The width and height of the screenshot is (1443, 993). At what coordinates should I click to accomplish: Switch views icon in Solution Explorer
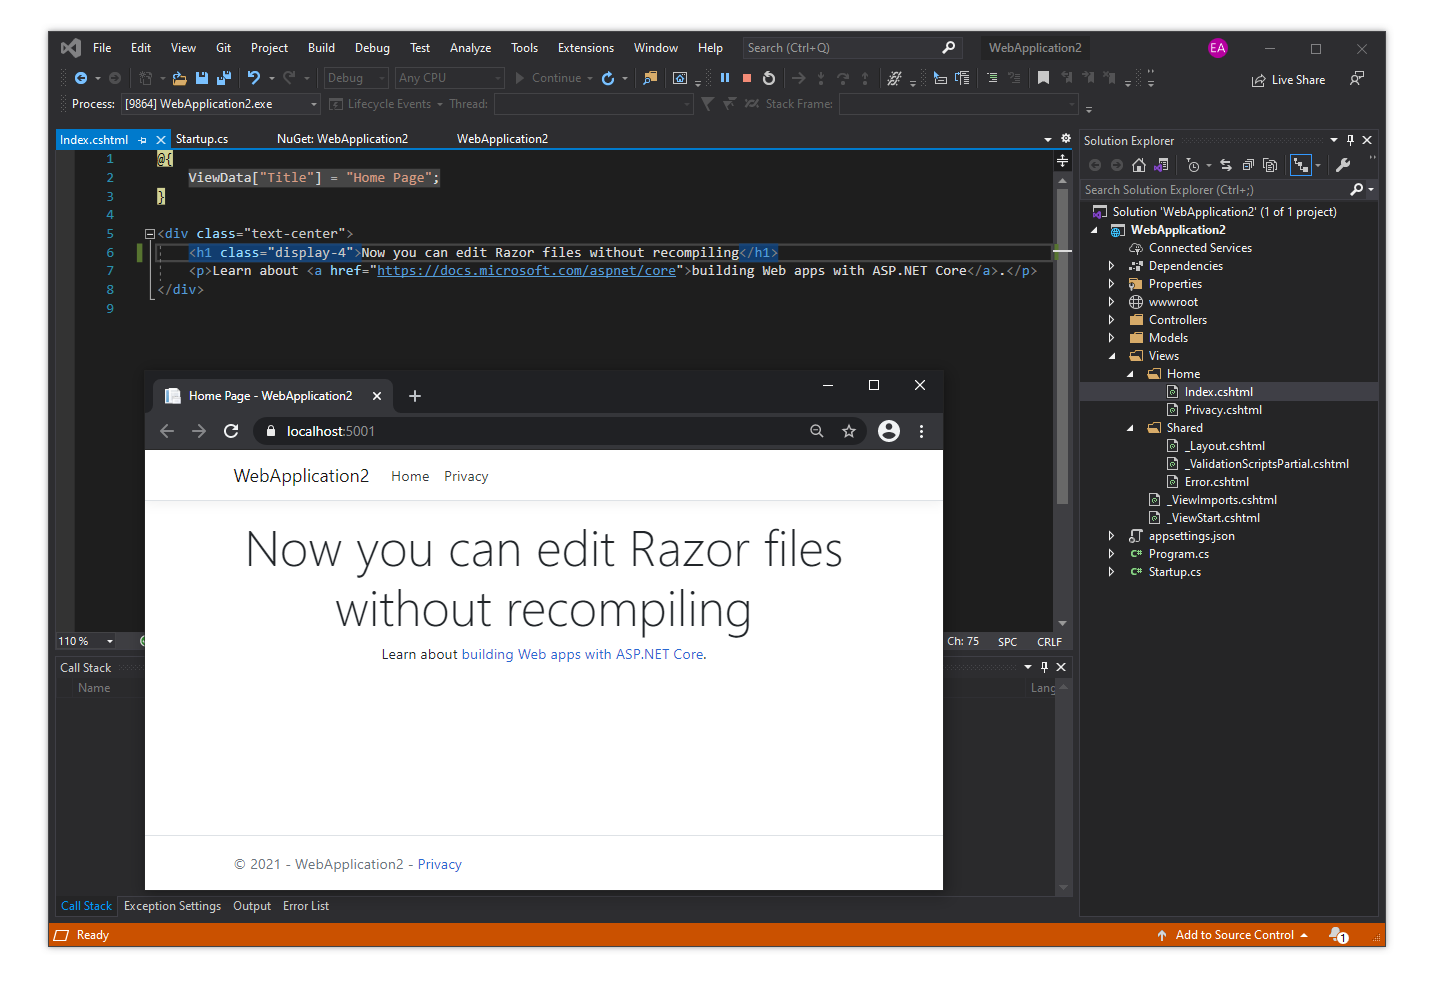pos(1161,165)
